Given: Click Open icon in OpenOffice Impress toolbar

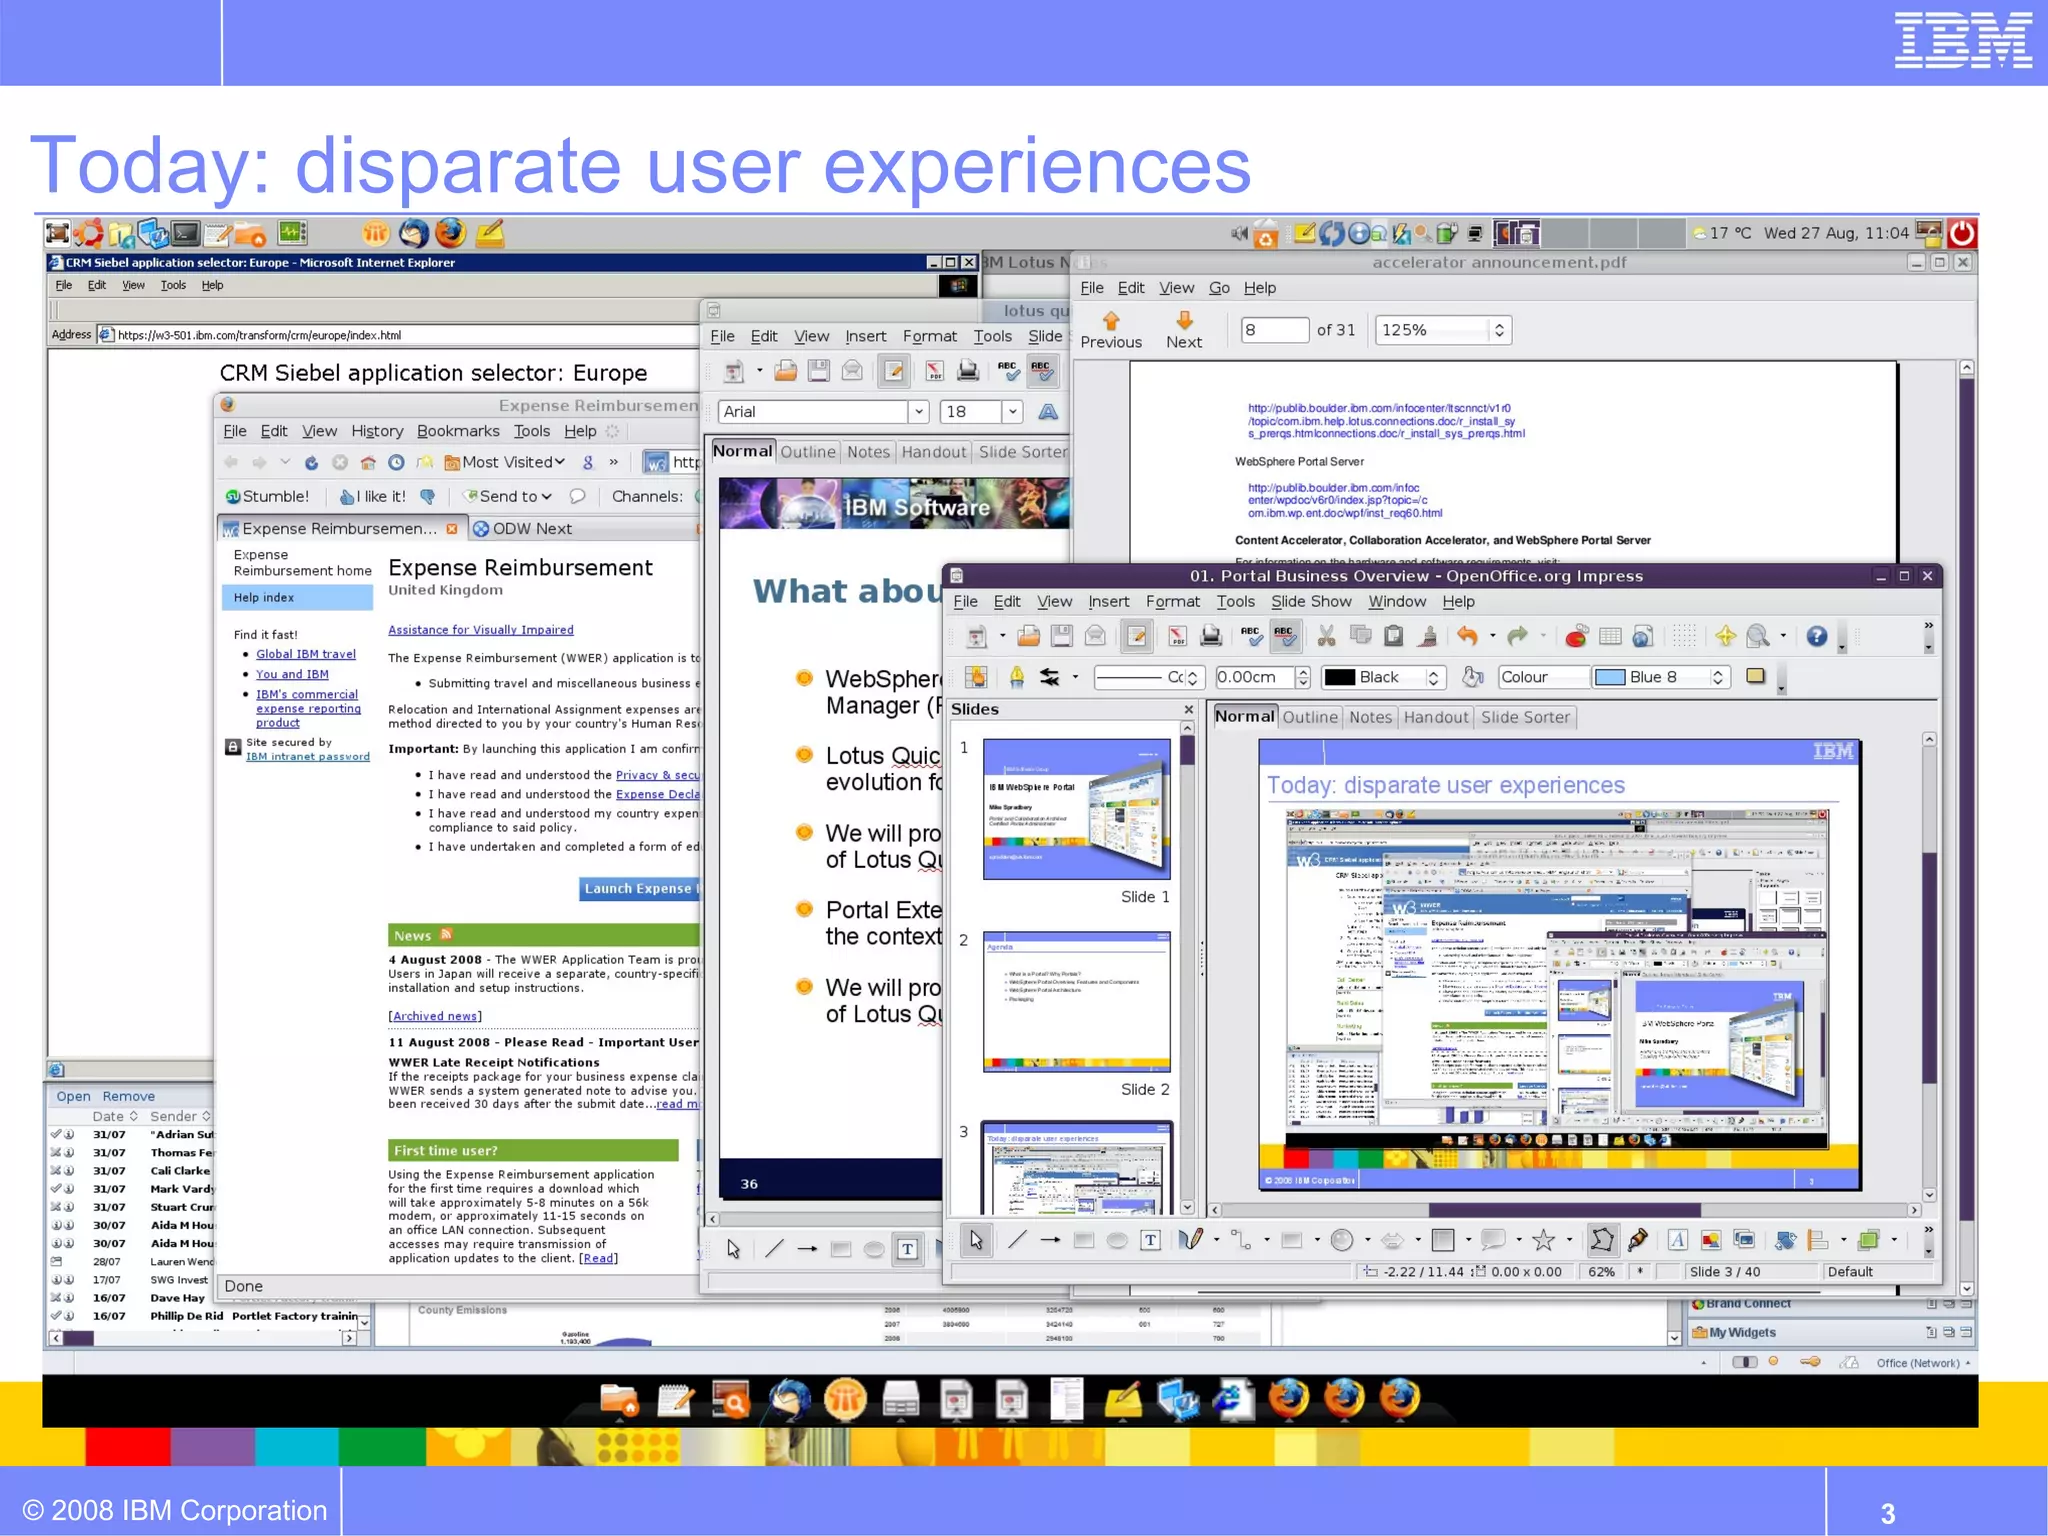Looking at the screenshot, I should 1028,636.
